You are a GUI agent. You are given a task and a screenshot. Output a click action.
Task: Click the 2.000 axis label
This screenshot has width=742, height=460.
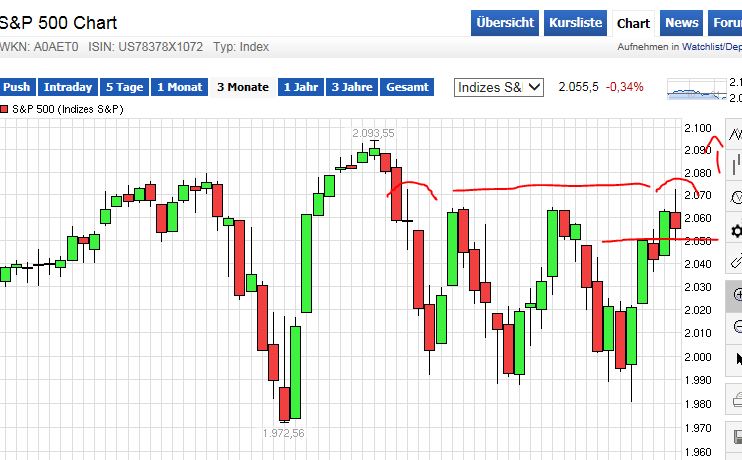coord(698,357)
